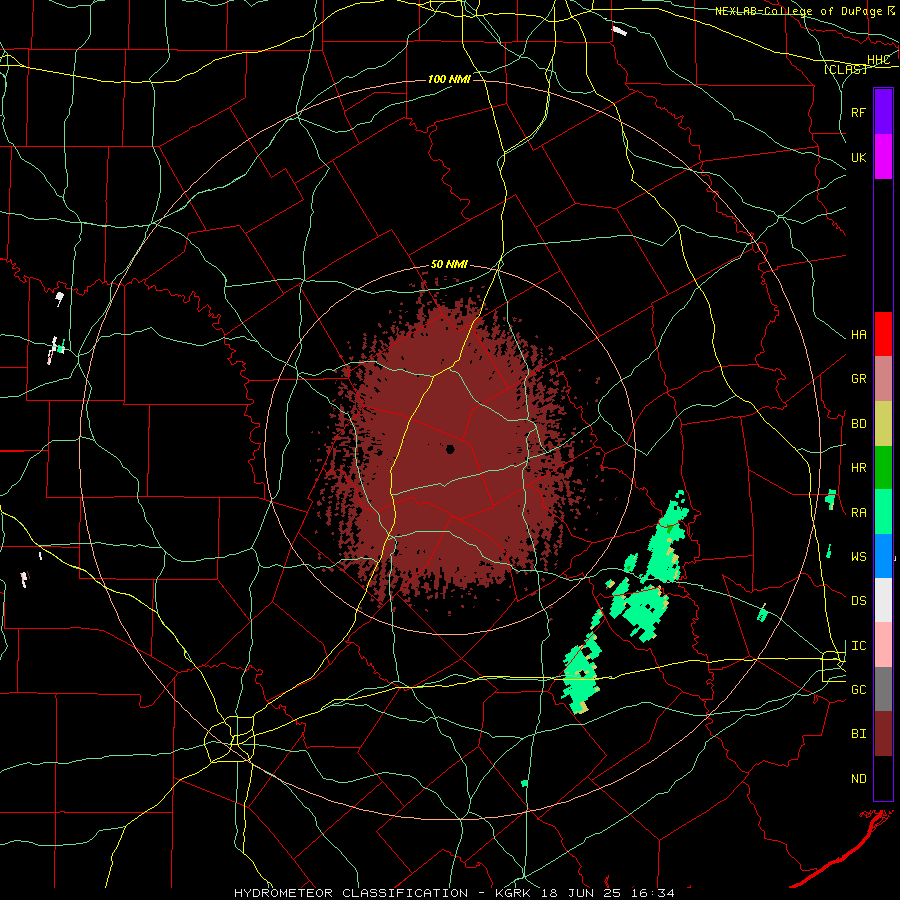This screenshot has height=900, width=900.
Task: Click the 'RA' legend label
Action: click(x=858, y=513)
